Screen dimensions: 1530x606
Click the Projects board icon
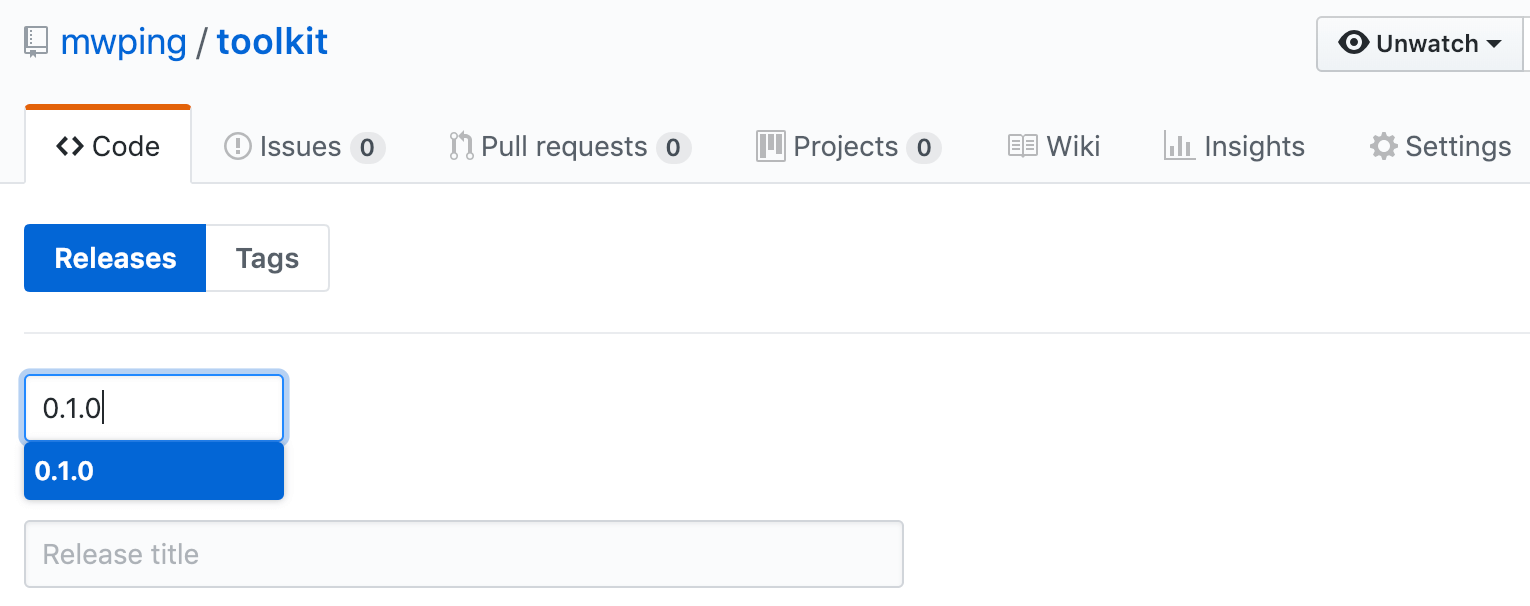click(771, 147)
